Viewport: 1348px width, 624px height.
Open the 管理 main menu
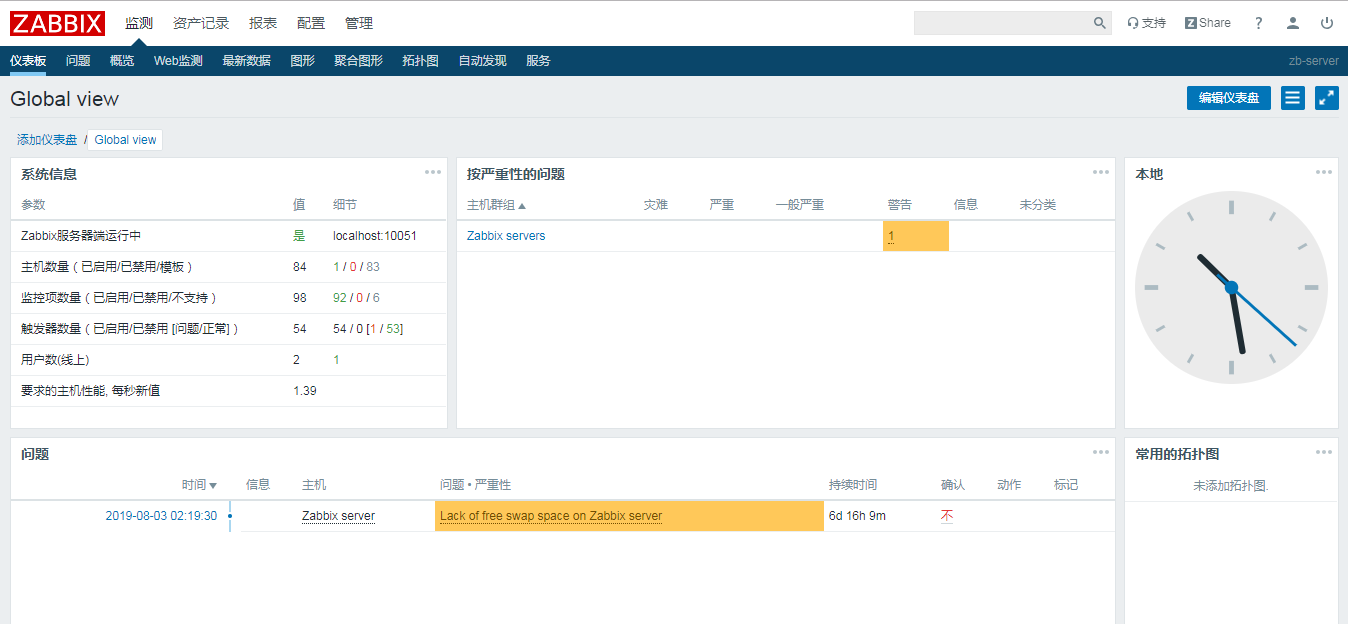pyautogui.click(x=359, y=23)
